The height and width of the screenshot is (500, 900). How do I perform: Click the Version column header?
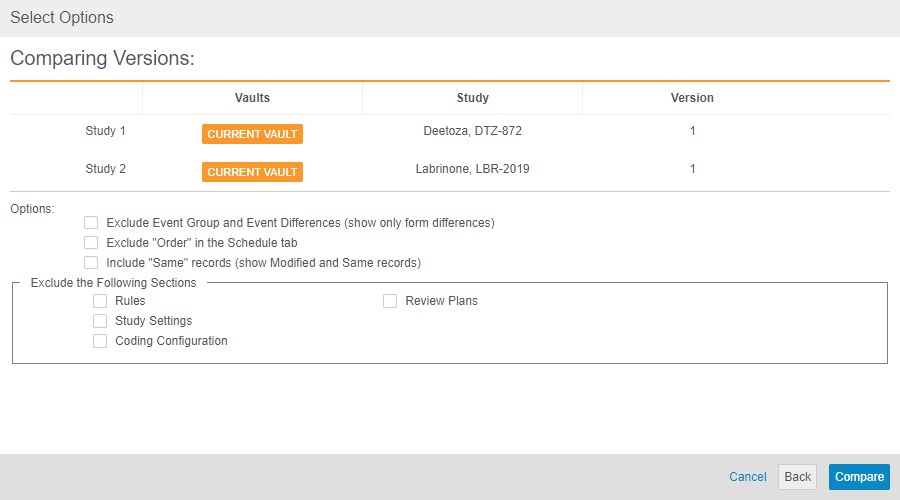click(x=692, y=98)
